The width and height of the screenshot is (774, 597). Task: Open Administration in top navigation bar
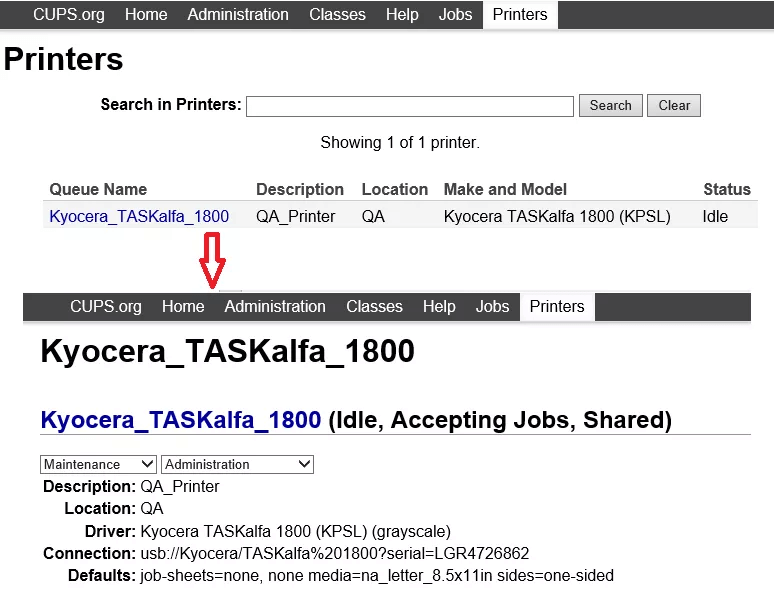pos(238,14)
